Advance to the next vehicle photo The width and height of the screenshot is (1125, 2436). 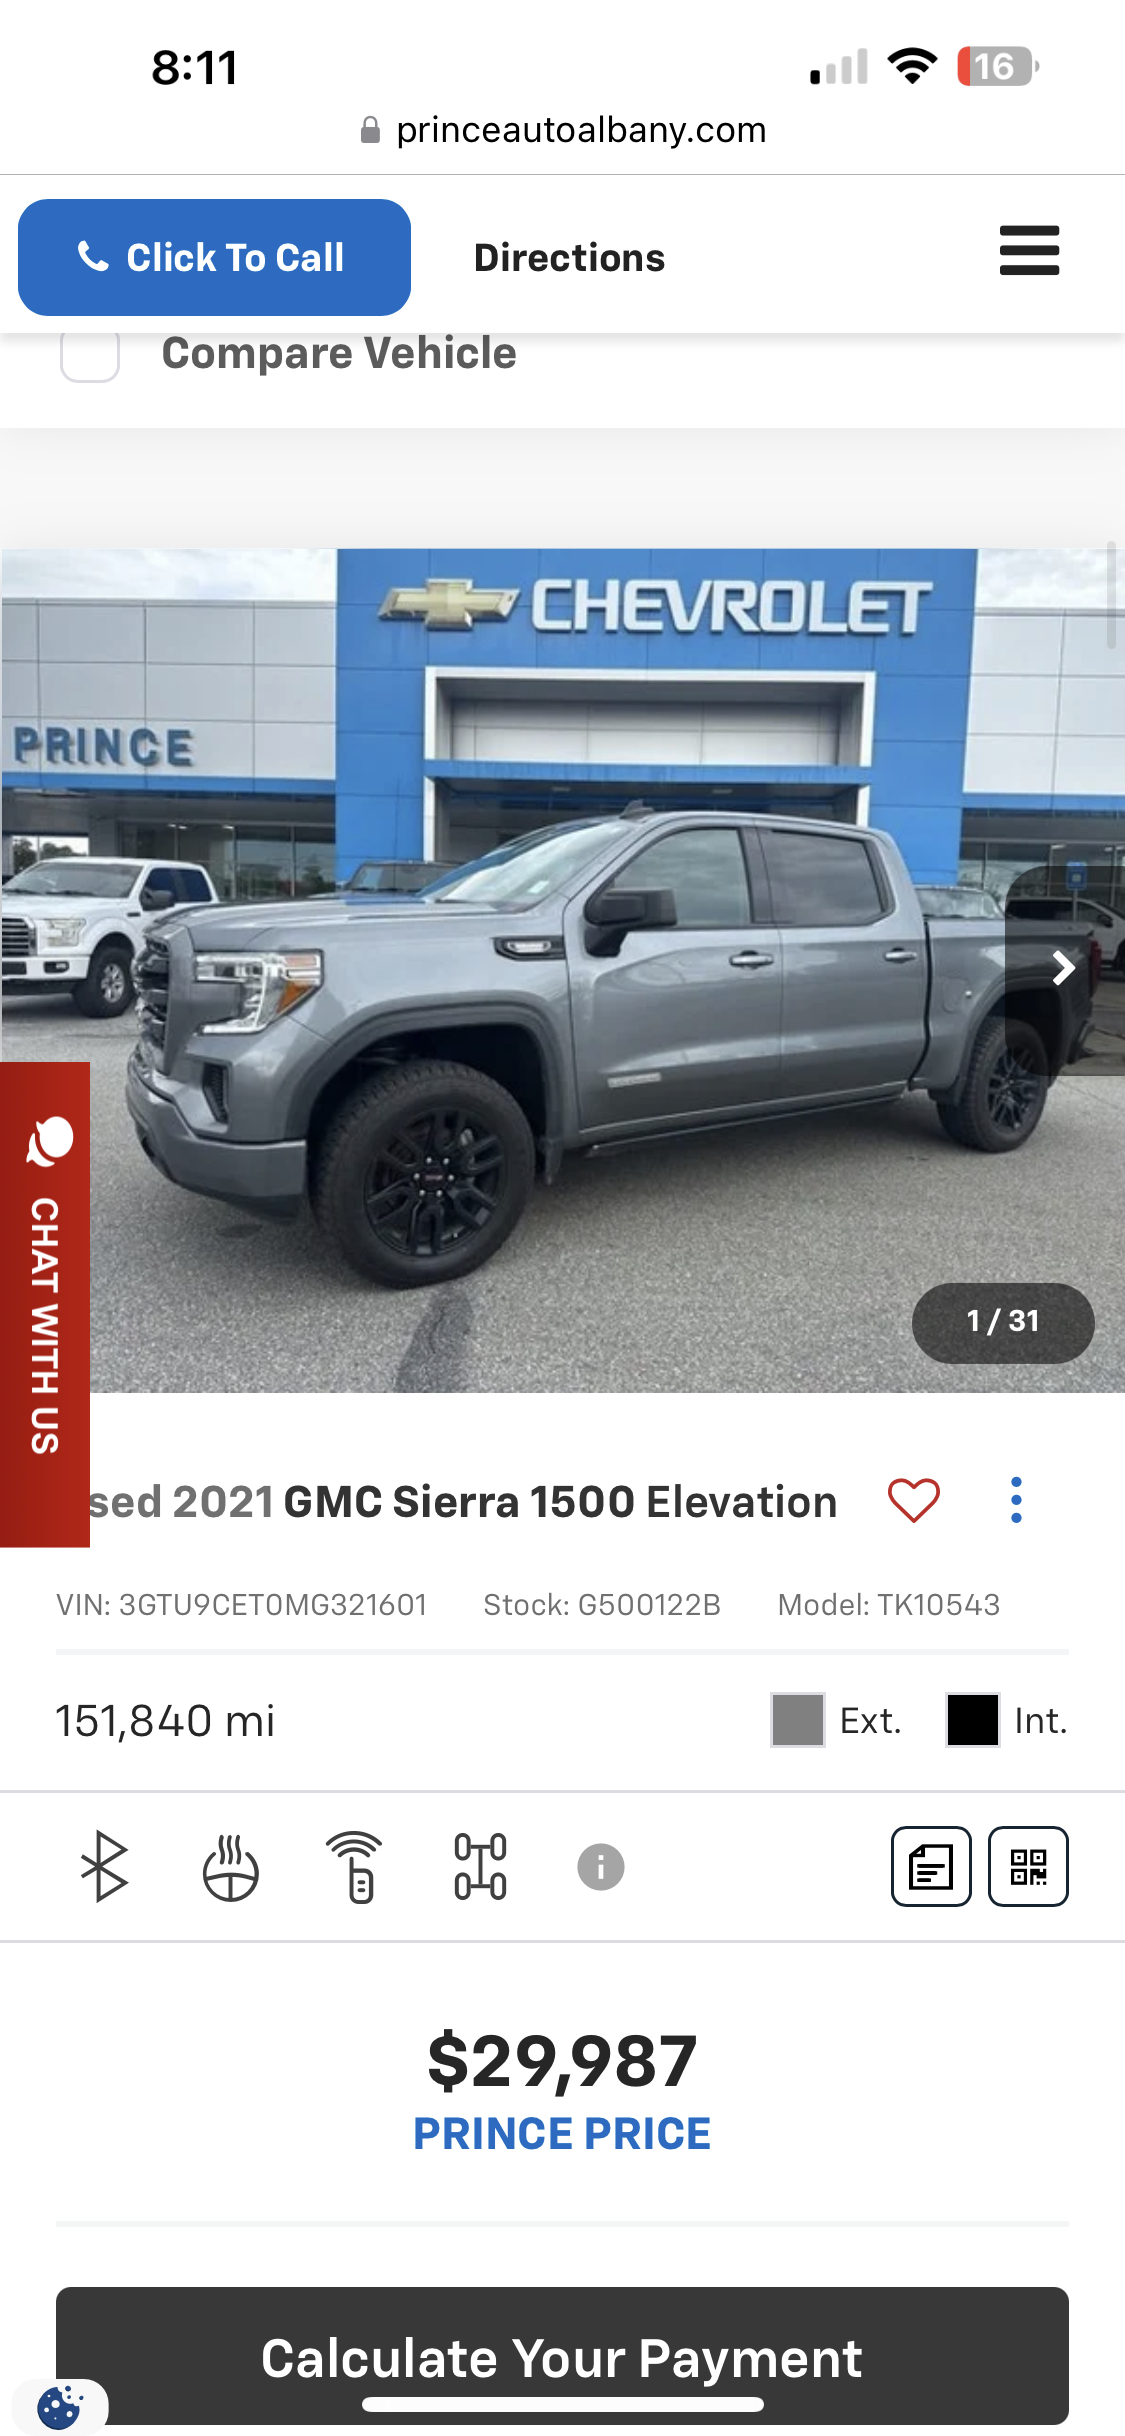(1064, 968)
